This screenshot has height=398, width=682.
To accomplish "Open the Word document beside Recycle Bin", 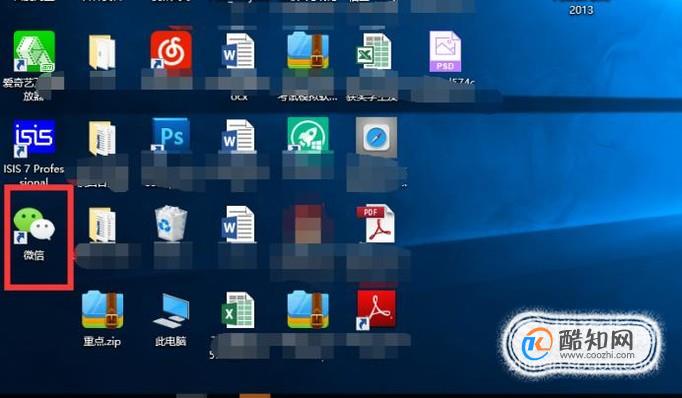I will pyautogui.click(x=238, y=224).
